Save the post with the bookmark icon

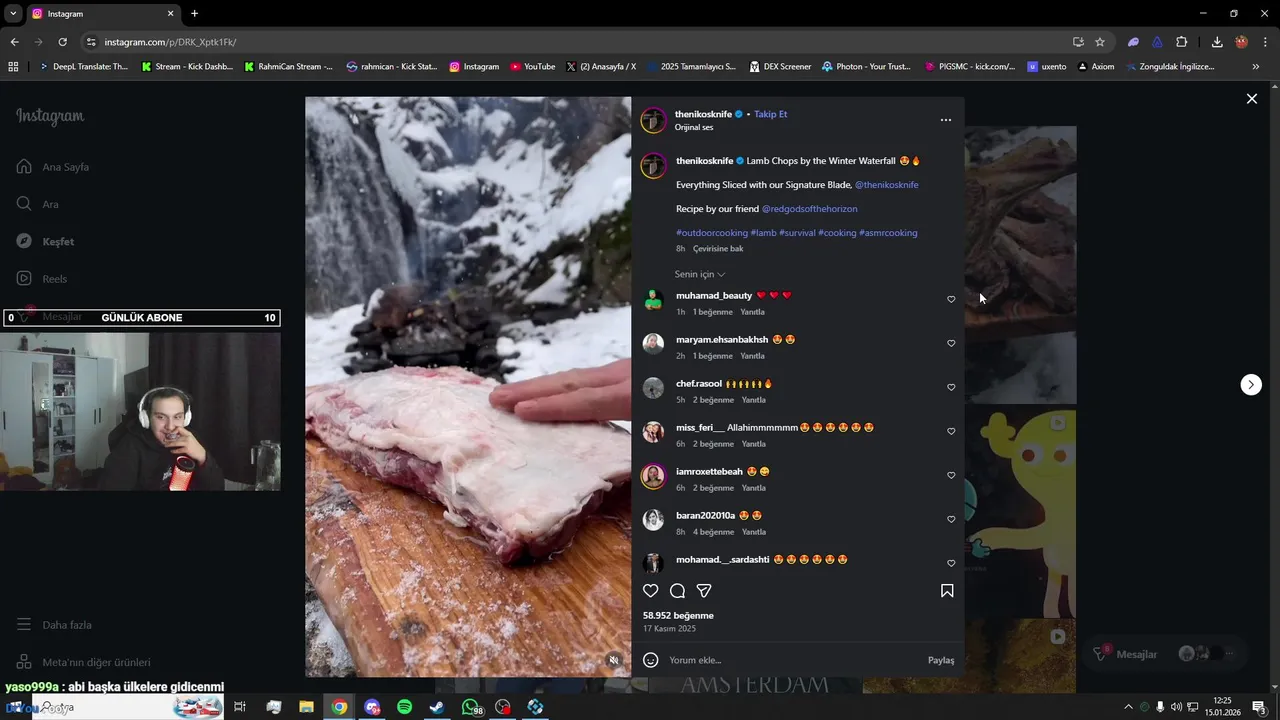pos(947,591)
